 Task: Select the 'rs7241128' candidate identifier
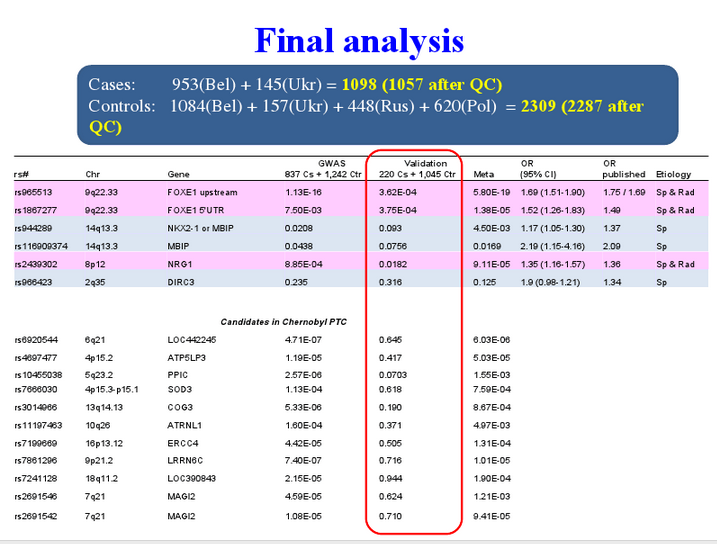pyautogui.click(x=36, y=479)
